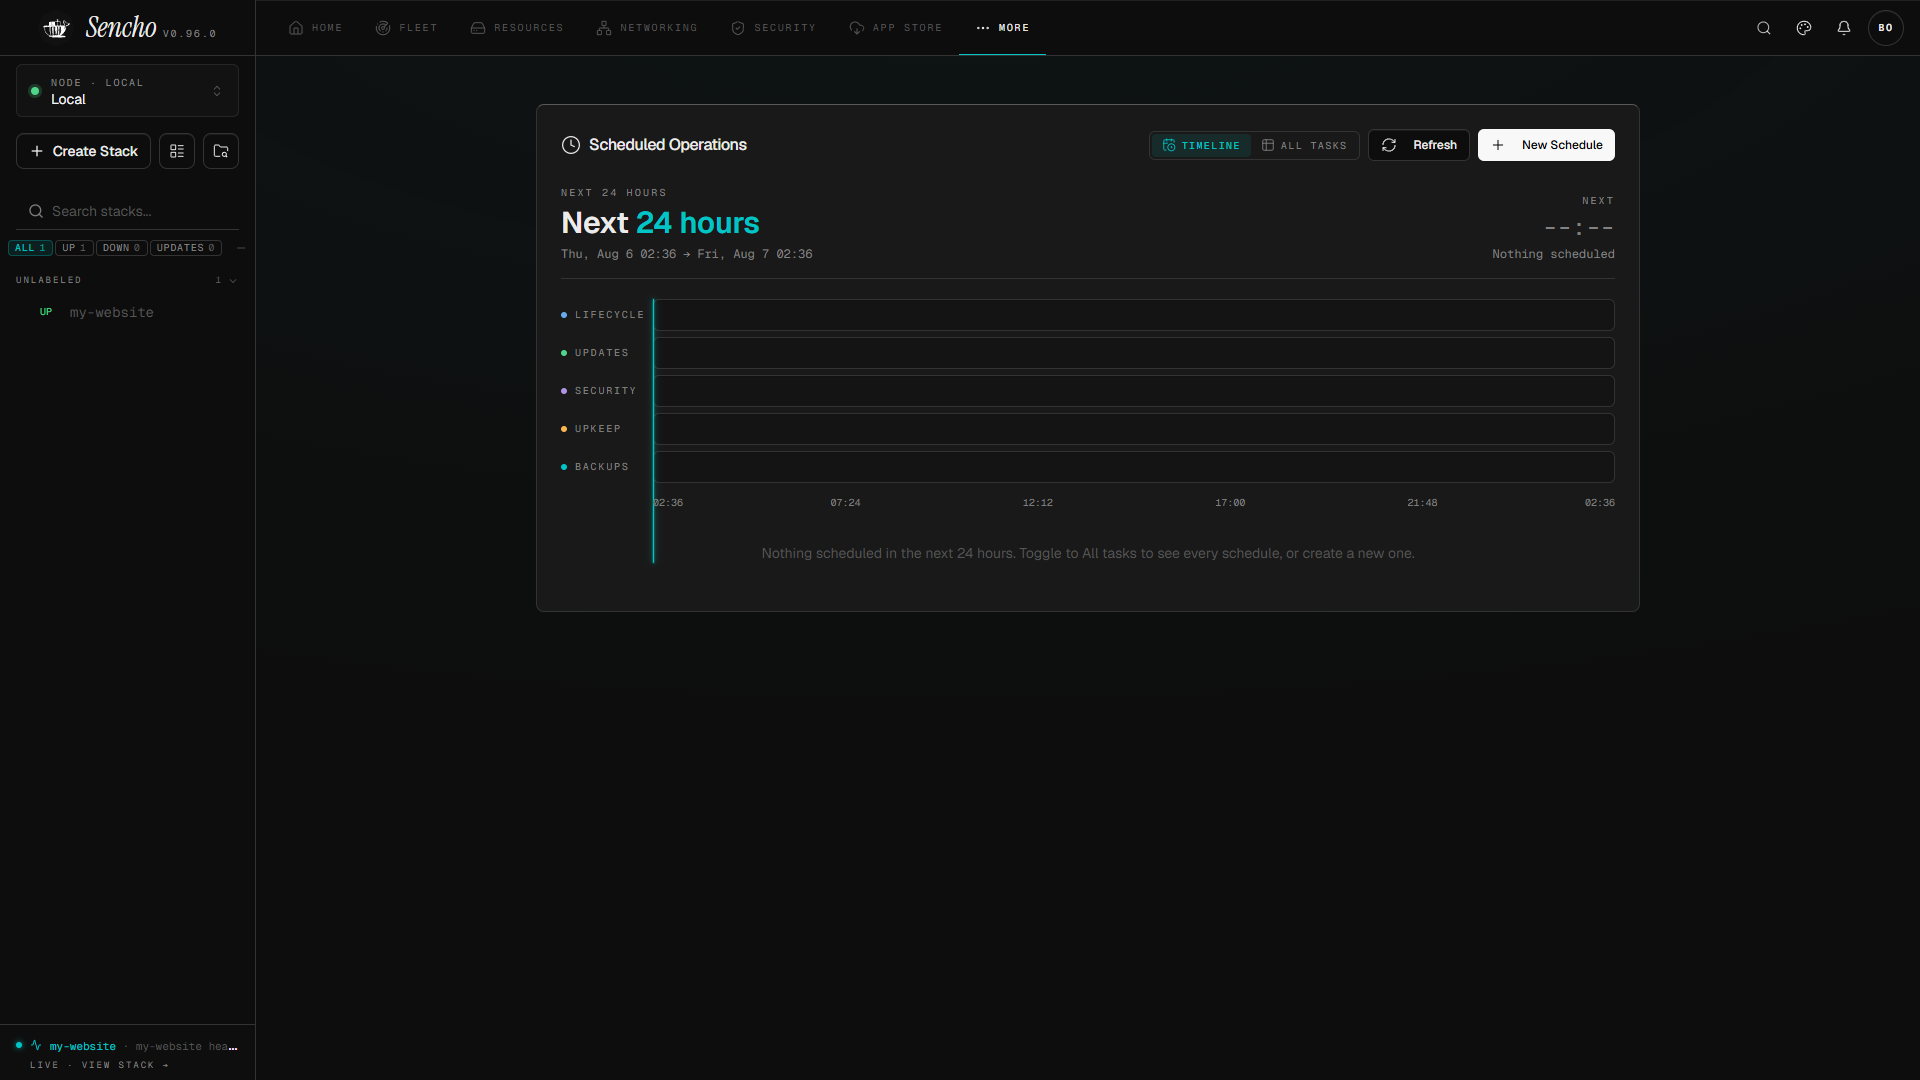Click the Lifecycle timeline track
This screenshot has width=1920, height=1080.
tap(1134, 315)
